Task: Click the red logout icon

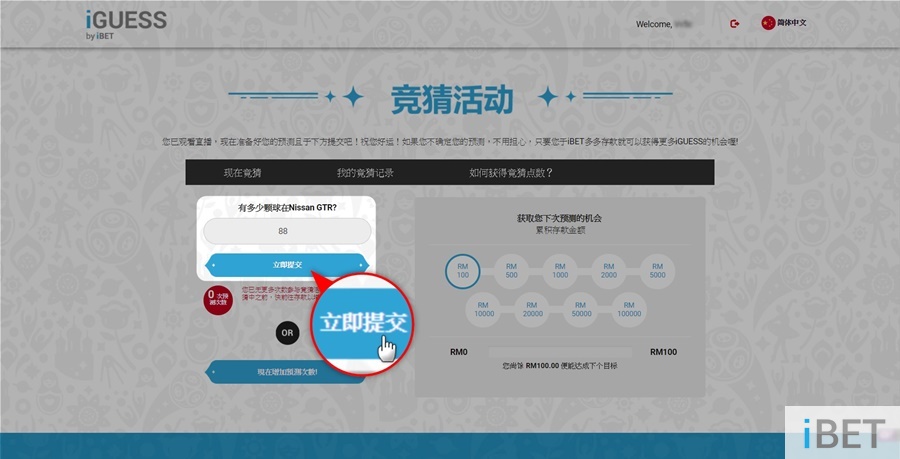Action: click(x=735, y=23)
